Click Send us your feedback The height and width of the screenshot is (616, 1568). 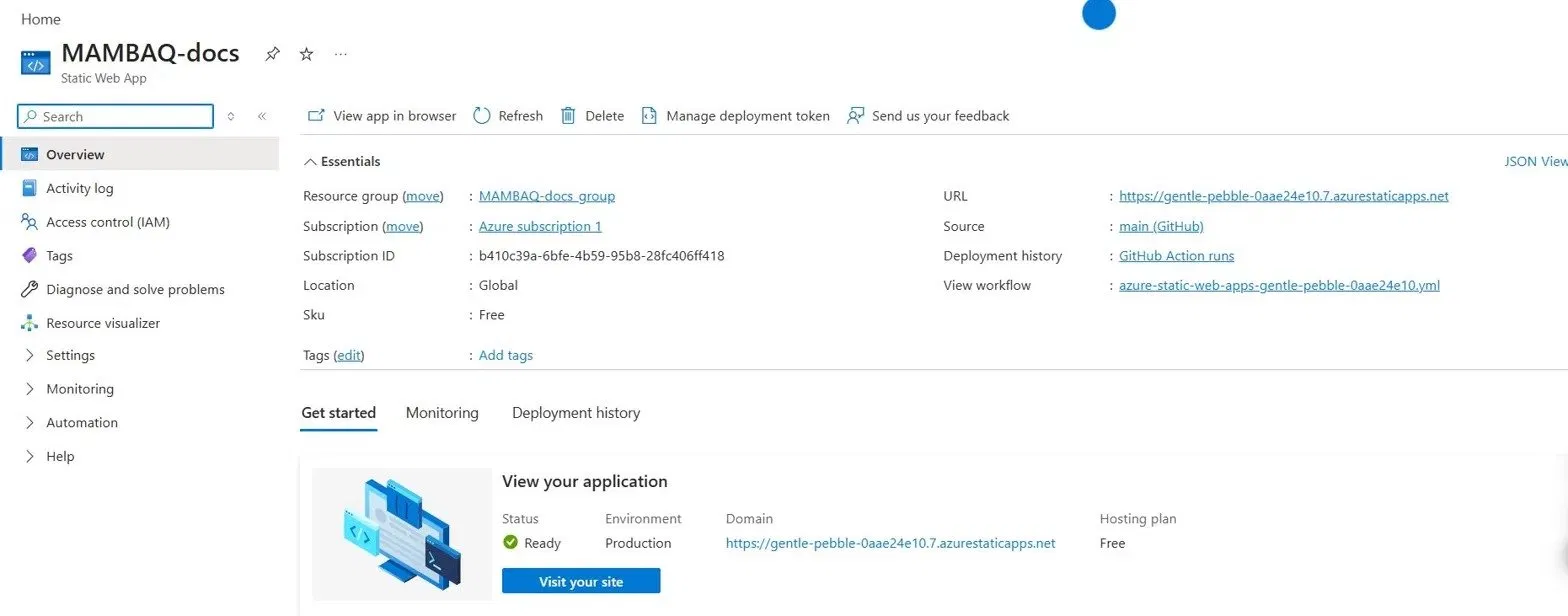pyautogui.click(x=928, y=116)
